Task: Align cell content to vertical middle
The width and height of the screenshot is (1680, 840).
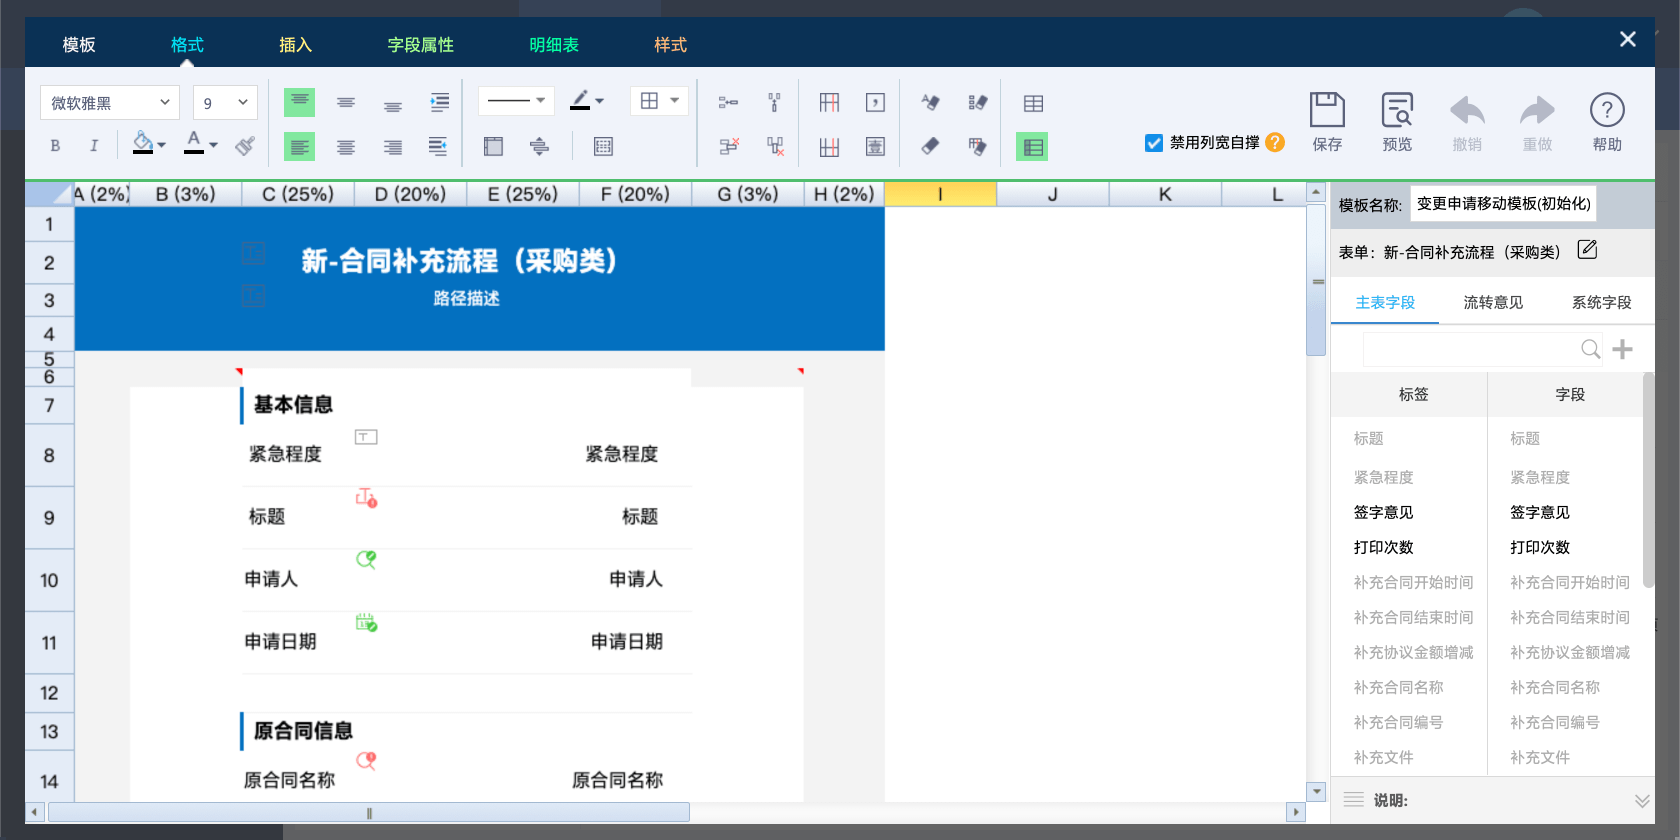Action: 346,102
